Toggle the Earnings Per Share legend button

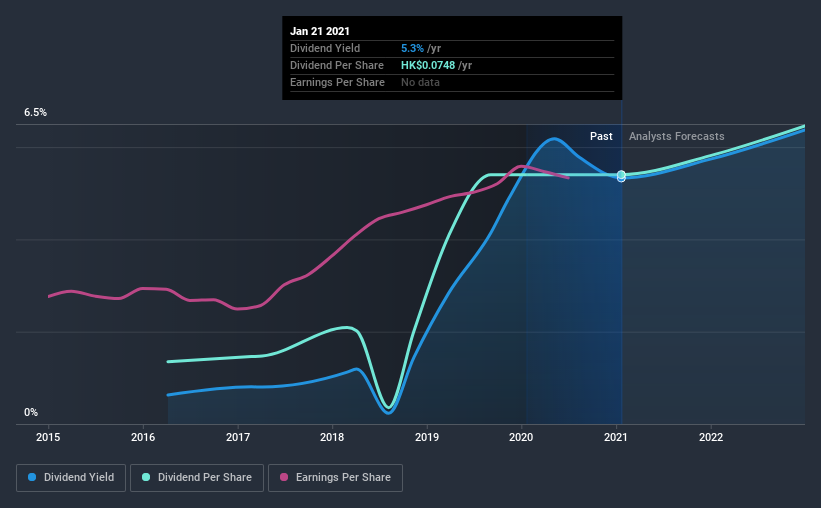tap(335, 478)
